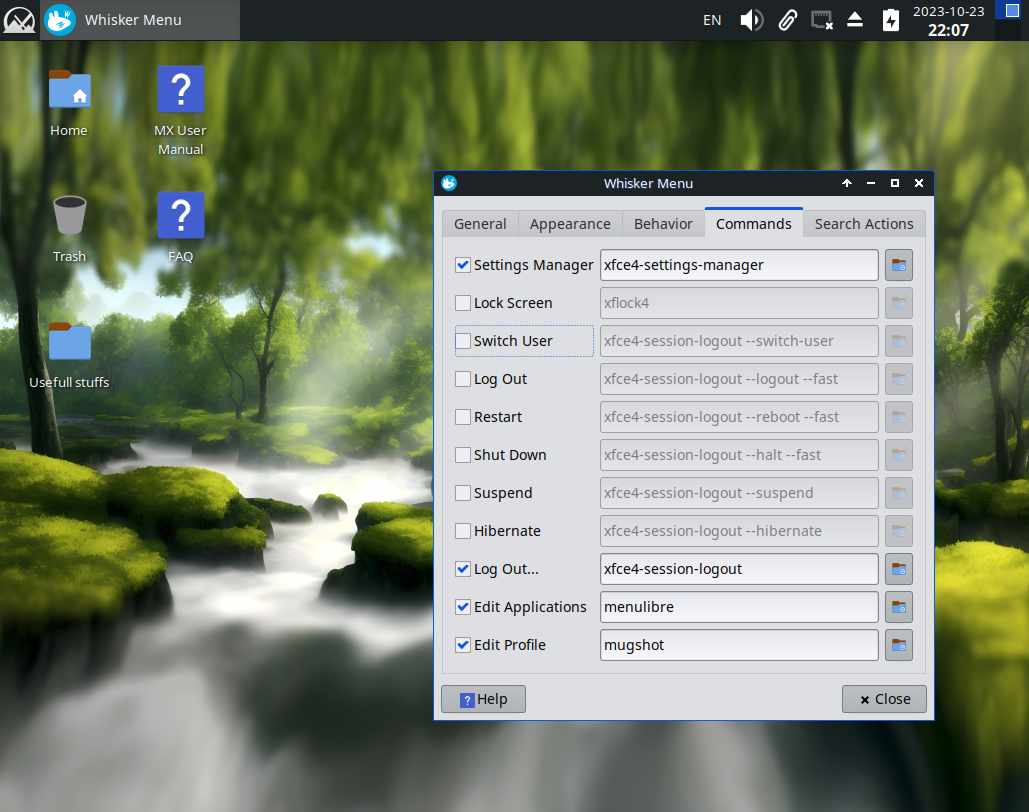Click the menulibre command field
The width and height of the screenshot is (1029, 812).
(x=739, y=607)
